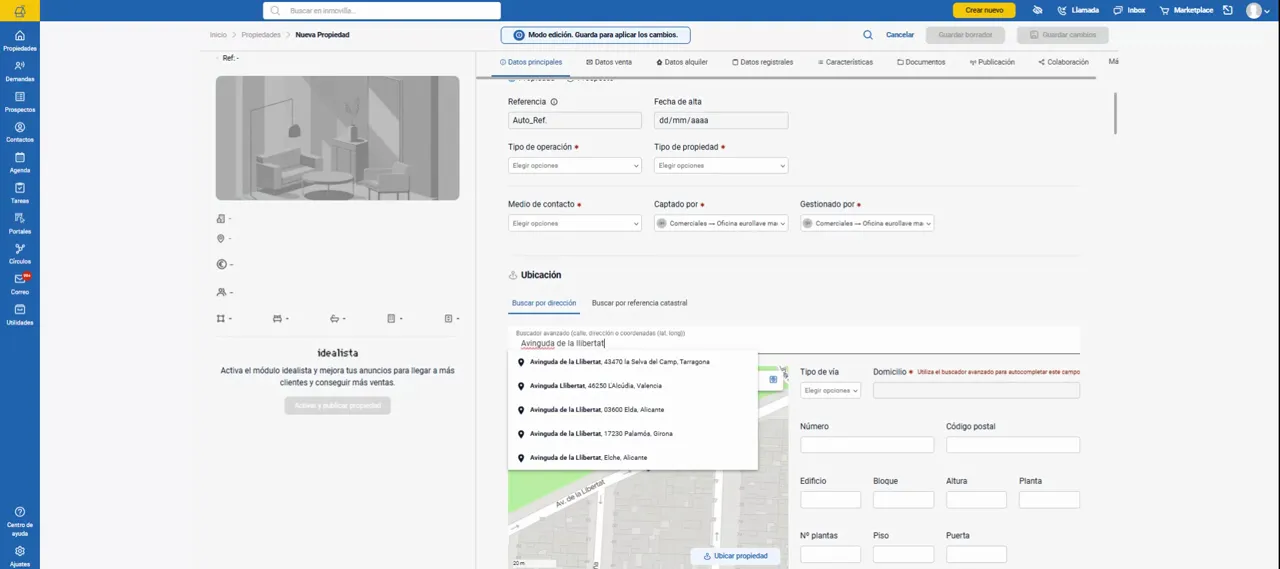Click the bedrooms icon in property summary
Viewport: 1280px width, 569px height.
point(277,319)
